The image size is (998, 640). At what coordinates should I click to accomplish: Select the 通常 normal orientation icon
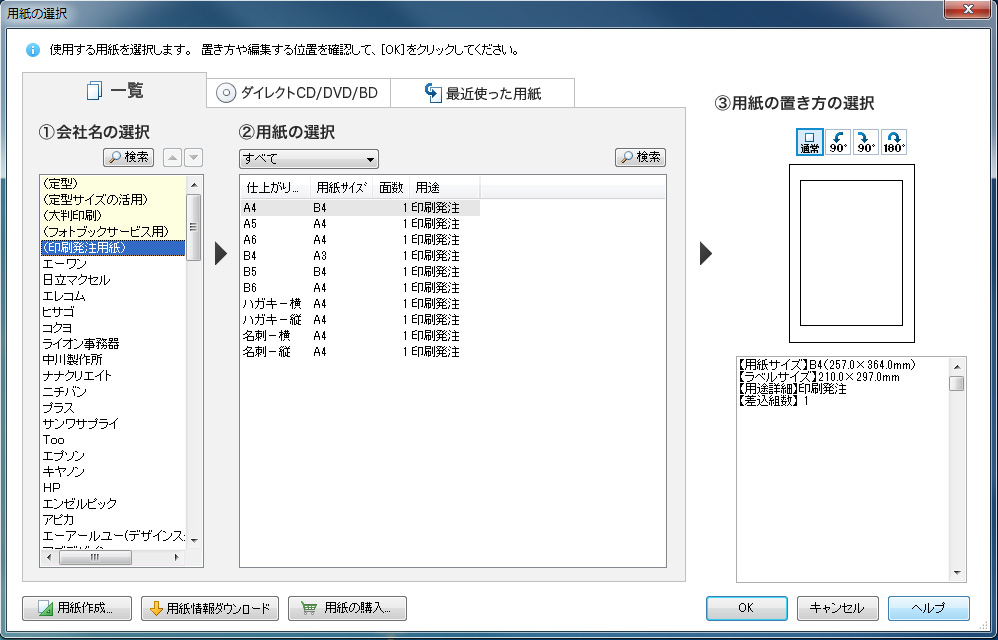click(810, 142)
